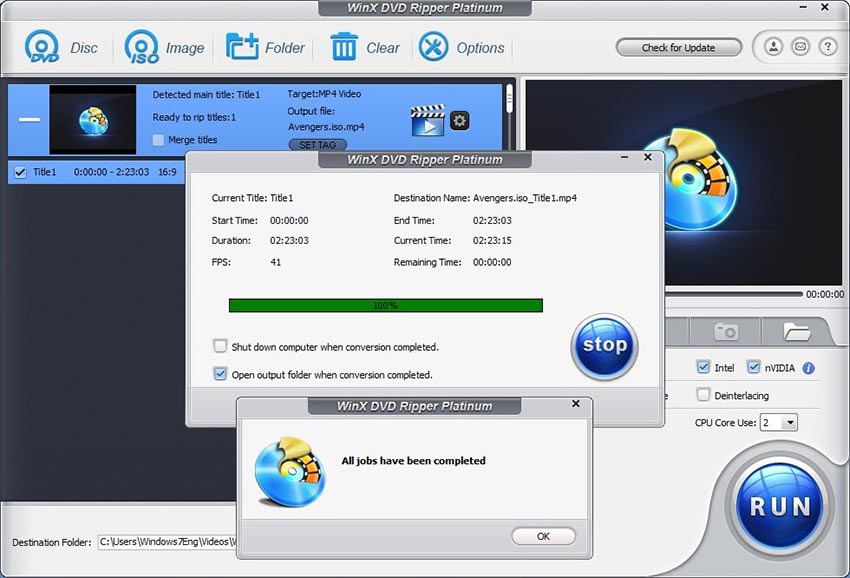The width and height of the screenshot is (850, 578).
Task: Uncheck open output folder when completed
Action: 220,374
